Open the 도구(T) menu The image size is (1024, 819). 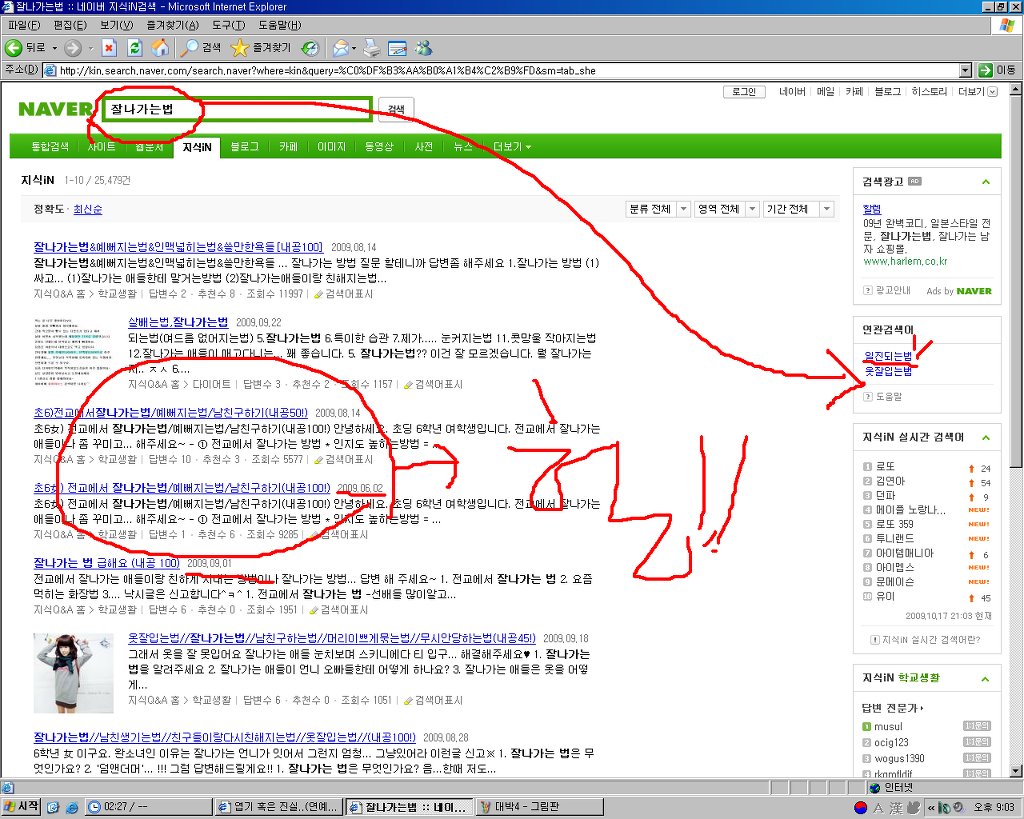pyautogui.click(x=229, y=25)
